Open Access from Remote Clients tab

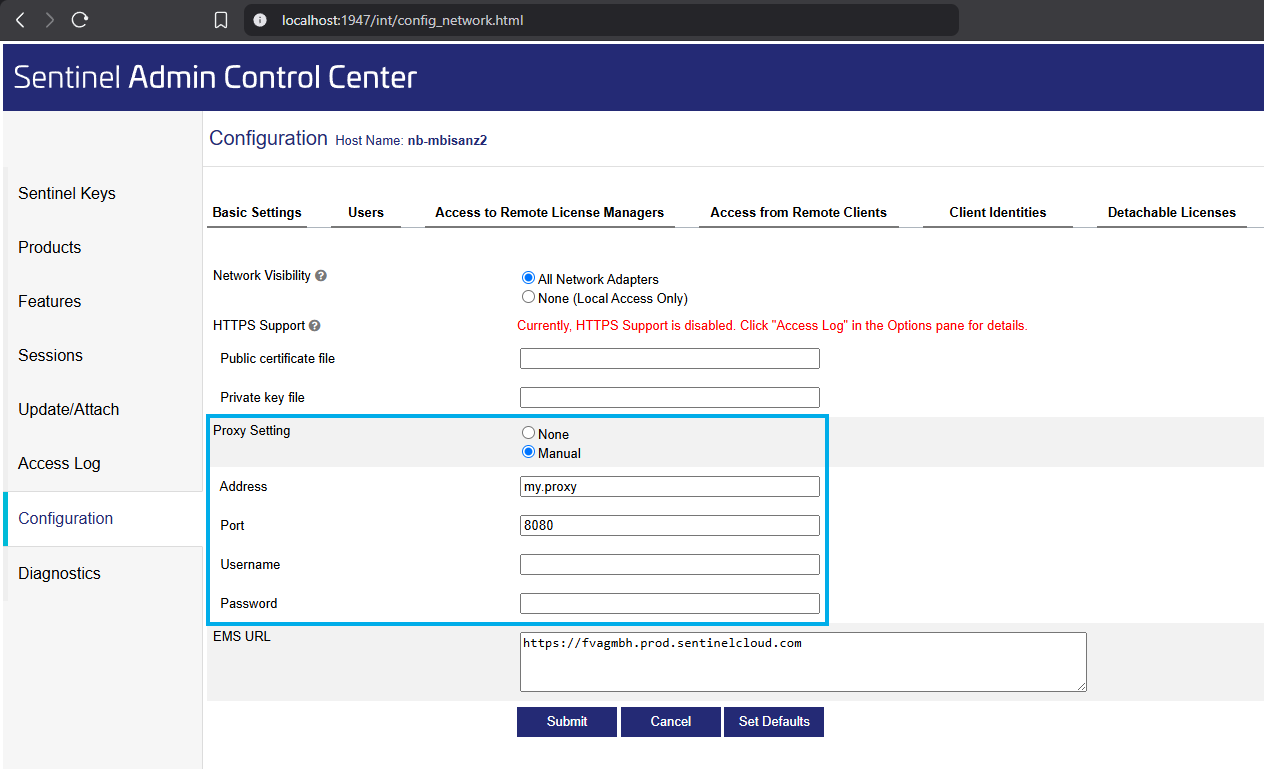tap(799, 212)
